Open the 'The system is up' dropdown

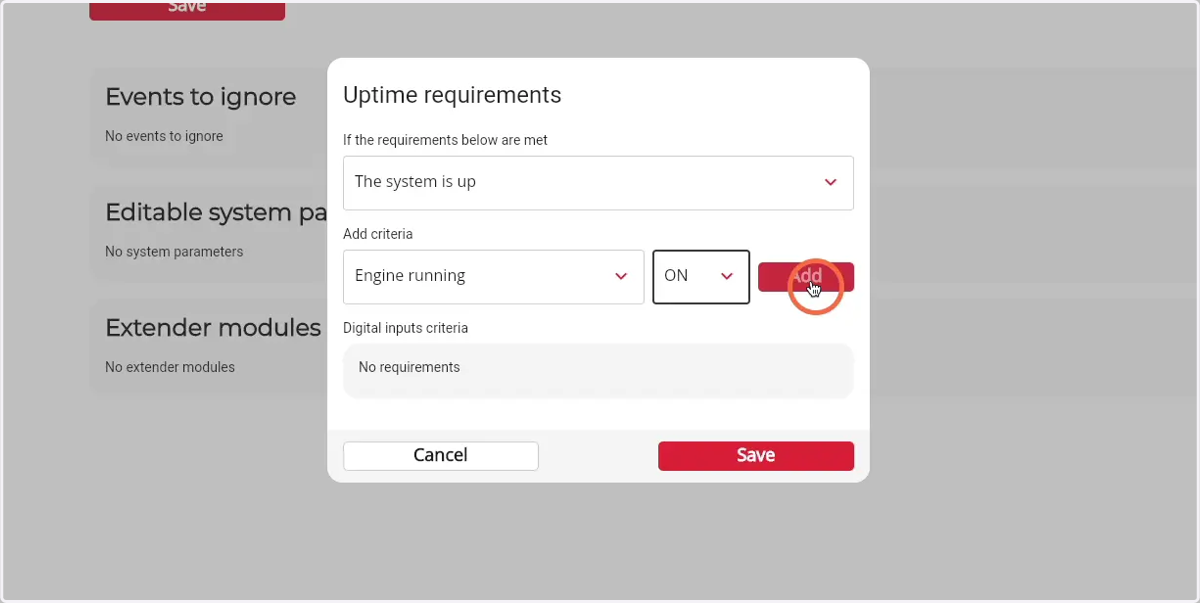pos(598,182)
